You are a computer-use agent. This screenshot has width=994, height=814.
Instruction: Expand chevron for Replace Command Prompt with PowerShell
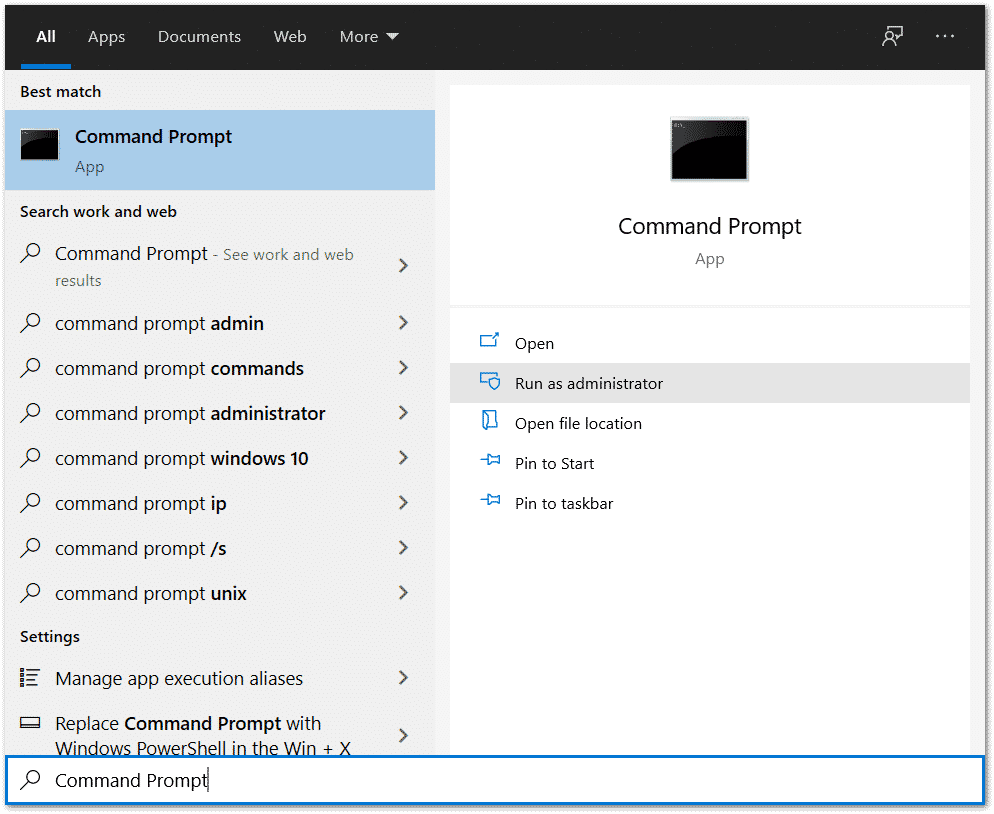pyautogui.click(x=403, y=735)
